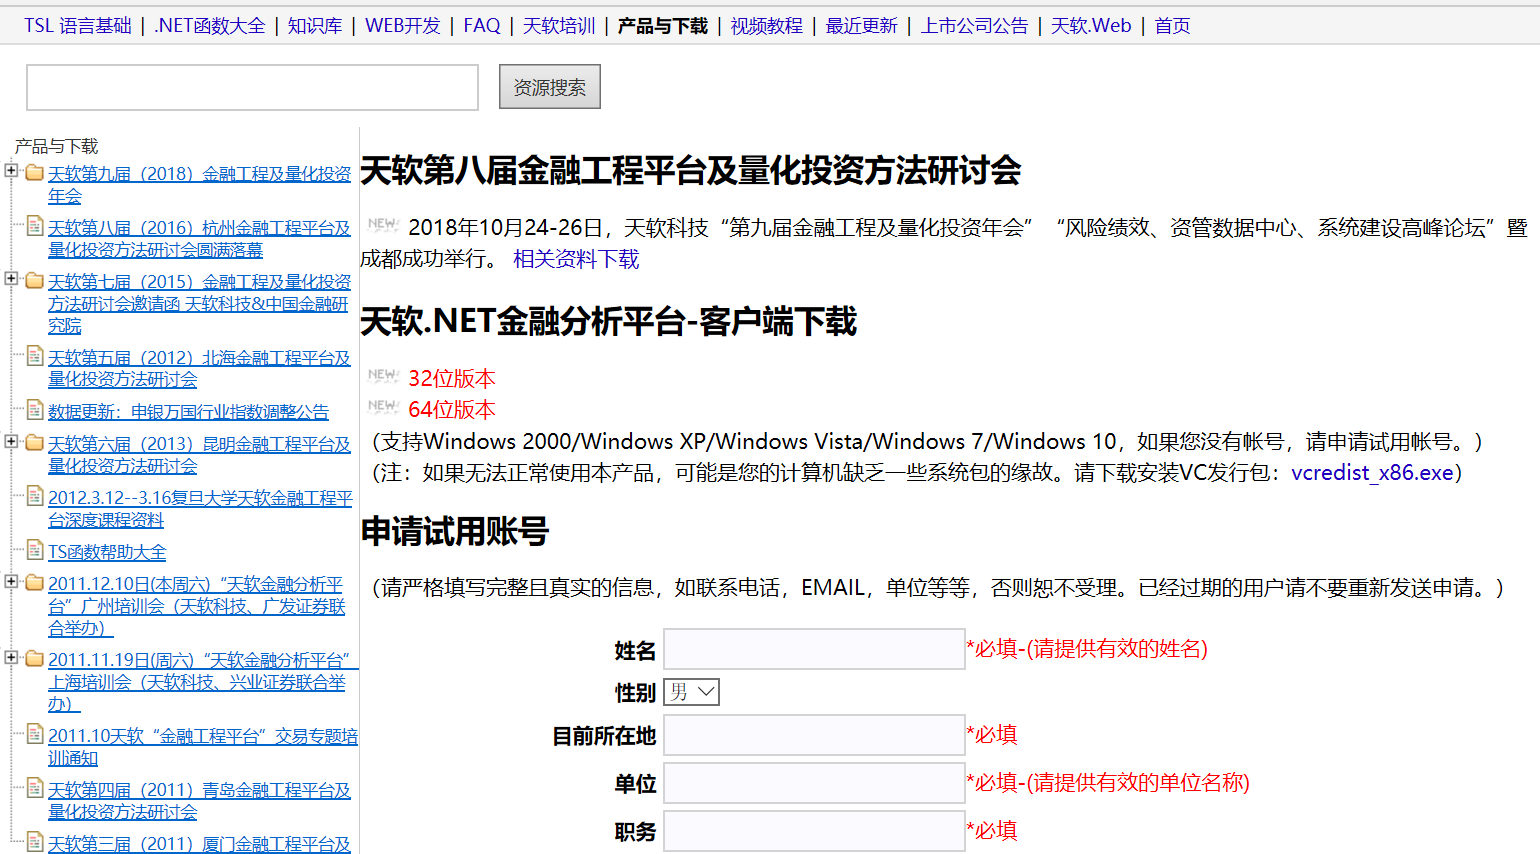Image resolution: width=1540 pixels, height=854 pixels.
Task: Expand the 天软第六届（2013）tree node
Action: tap(11, 441)
